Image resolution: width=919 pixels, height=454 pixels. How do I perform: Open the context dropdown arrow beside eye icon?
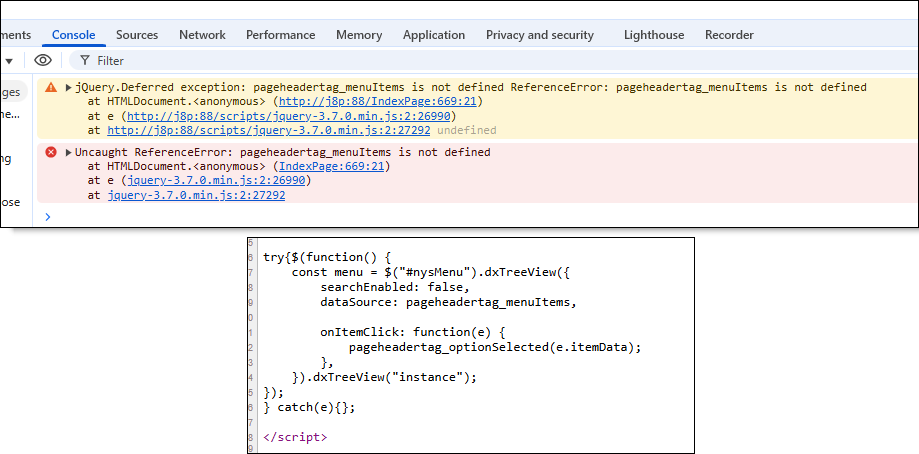(x=9, y=61)
